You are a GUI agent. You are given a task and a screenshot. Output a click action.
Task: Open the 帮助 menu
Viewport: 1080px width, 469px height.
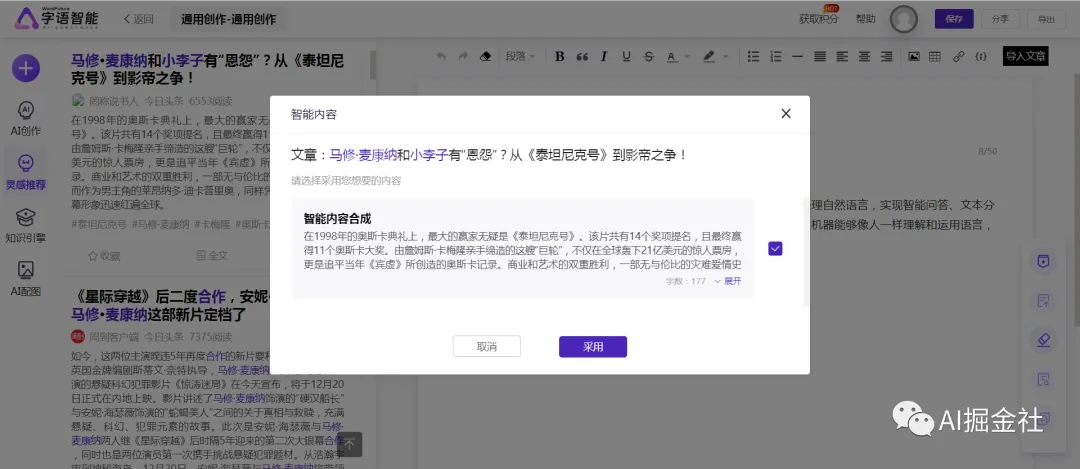pyautogui.click(x=866, y=19)
